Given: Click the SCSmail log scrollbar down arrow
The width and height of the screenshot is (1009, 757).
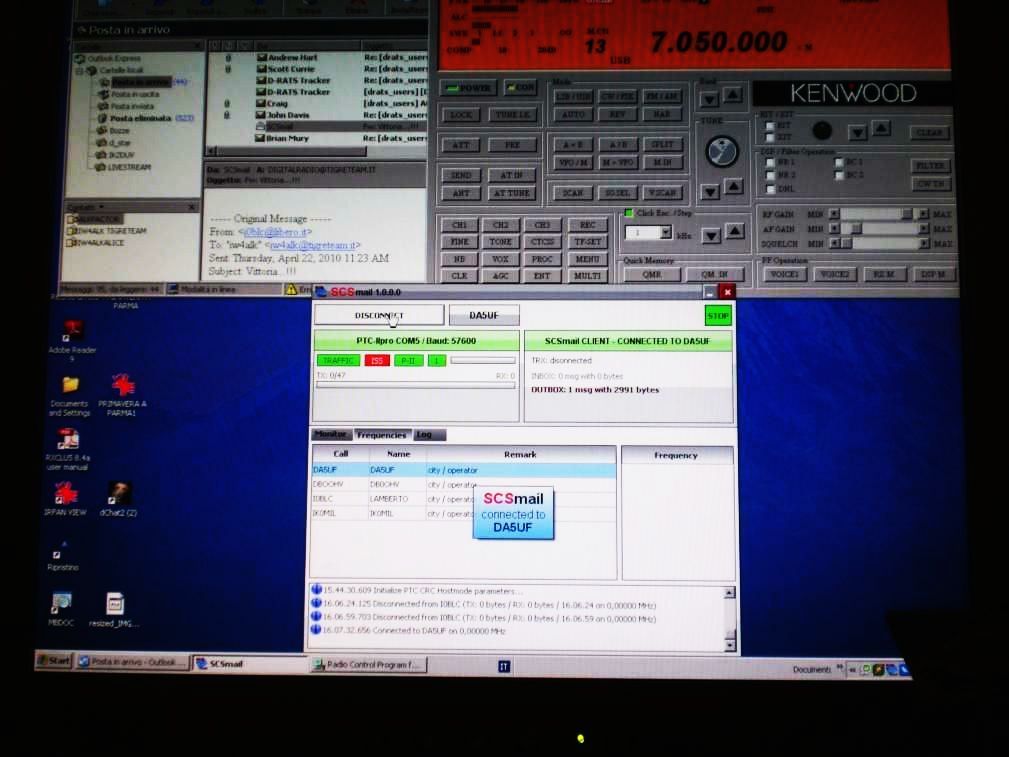Looking at the screenshot, I should click(x=730, y=644).
